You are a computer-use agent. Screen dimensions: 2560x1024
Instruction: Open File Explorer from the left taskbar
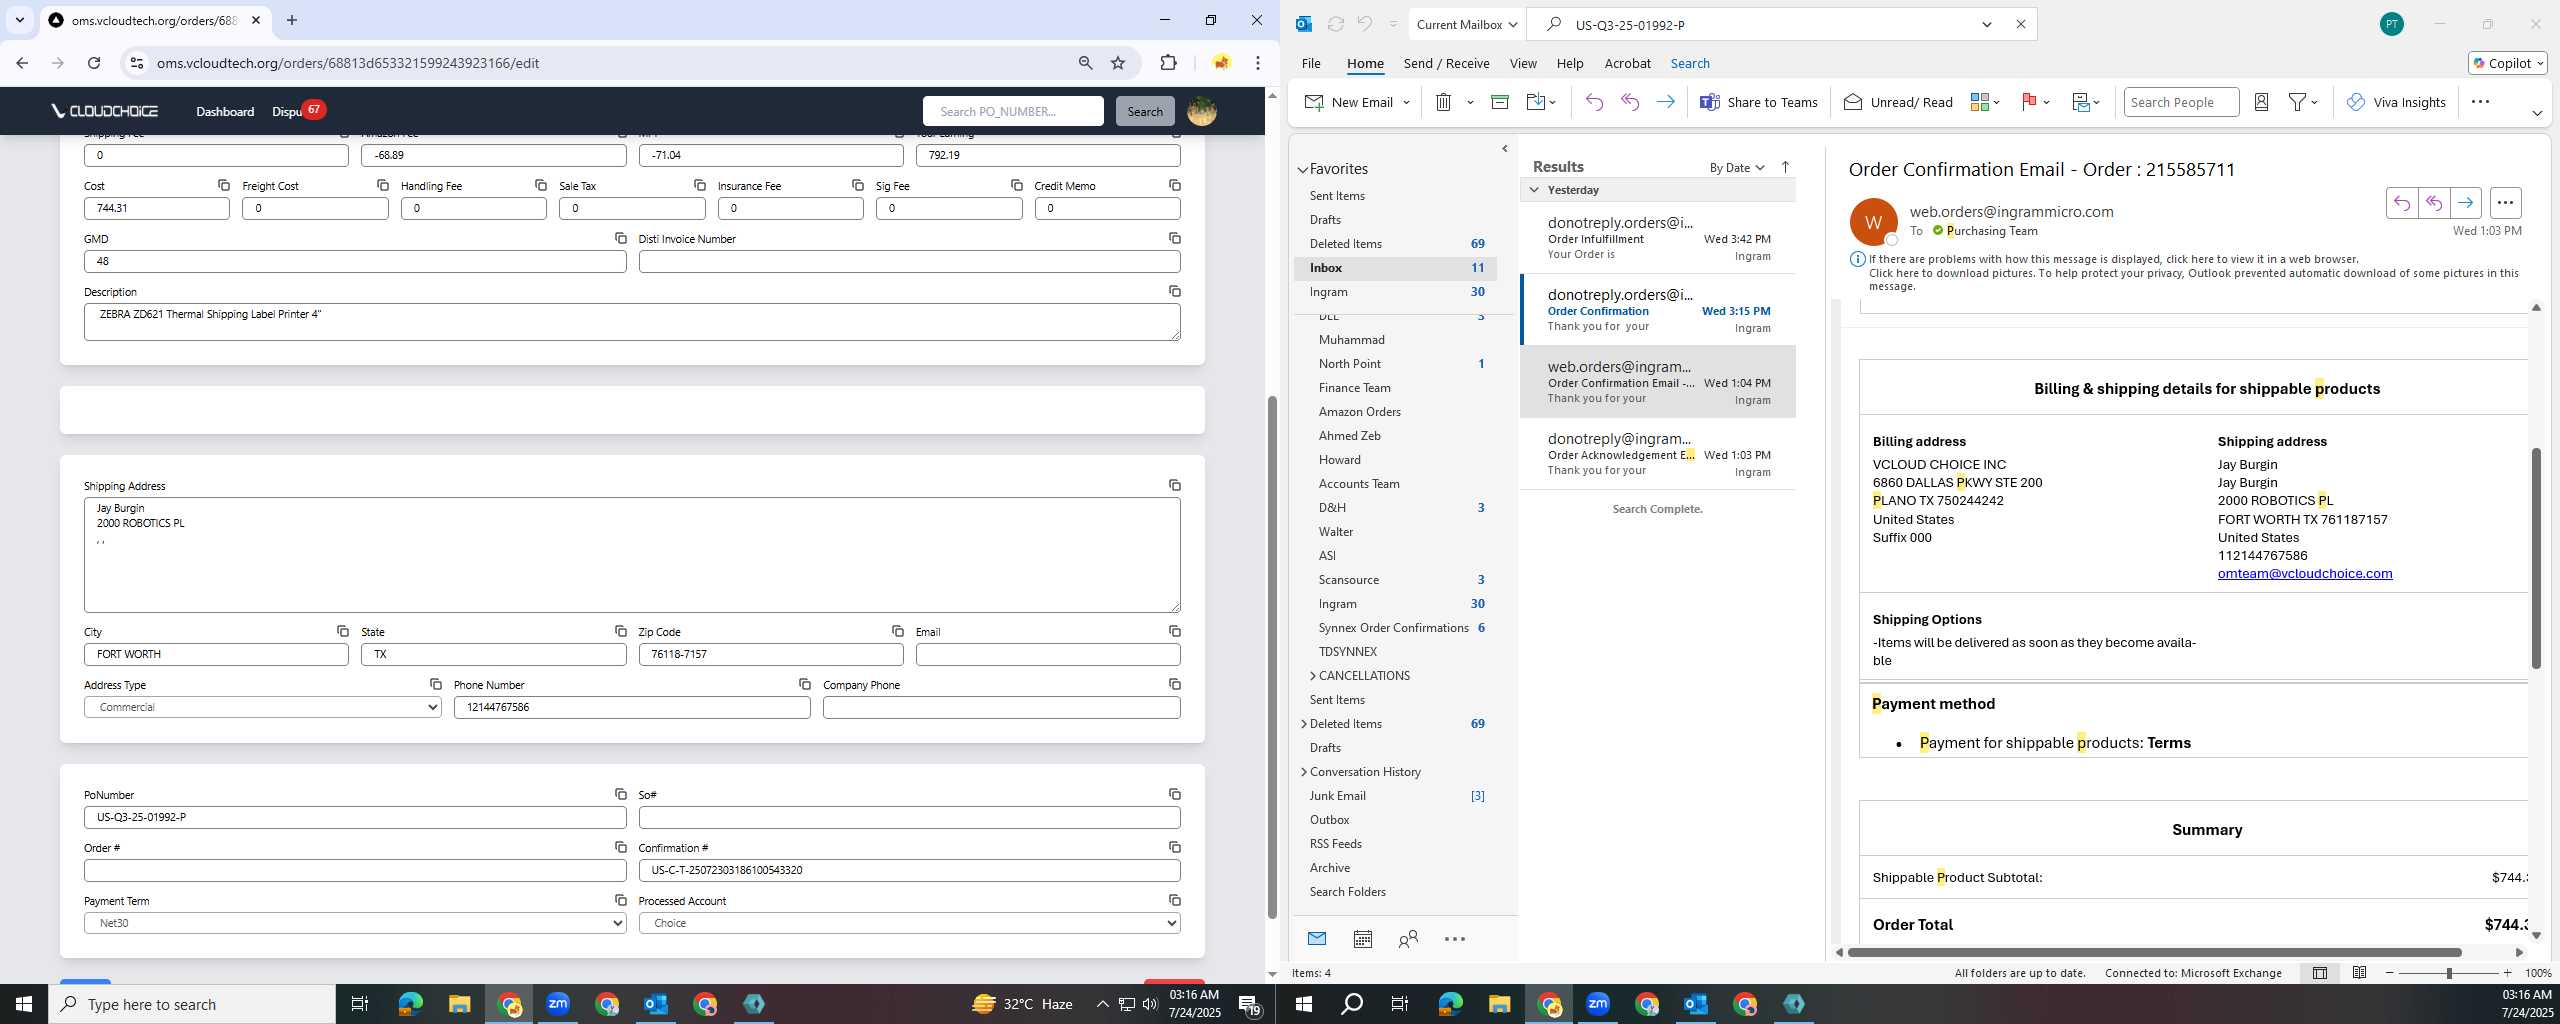pos(459,1004)
